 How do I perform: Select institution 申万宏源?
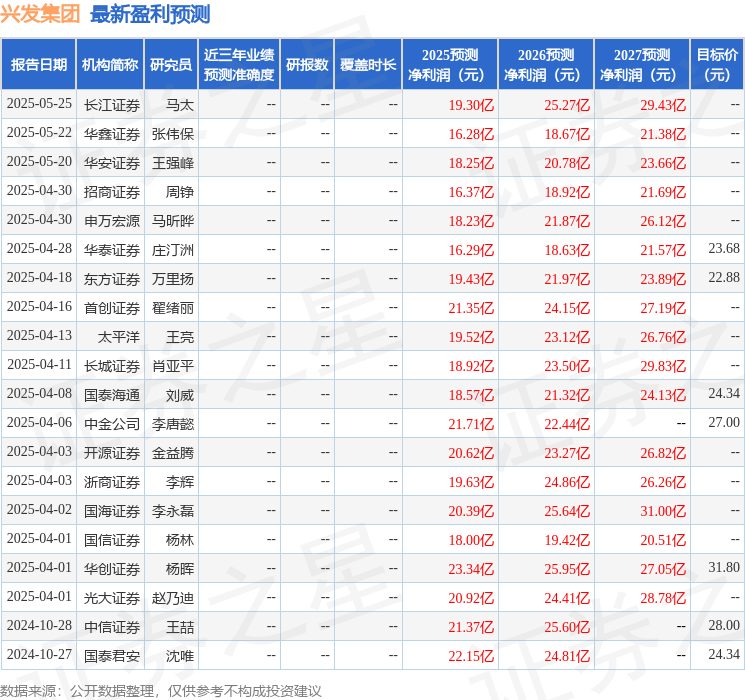click(x=112, y=221)
